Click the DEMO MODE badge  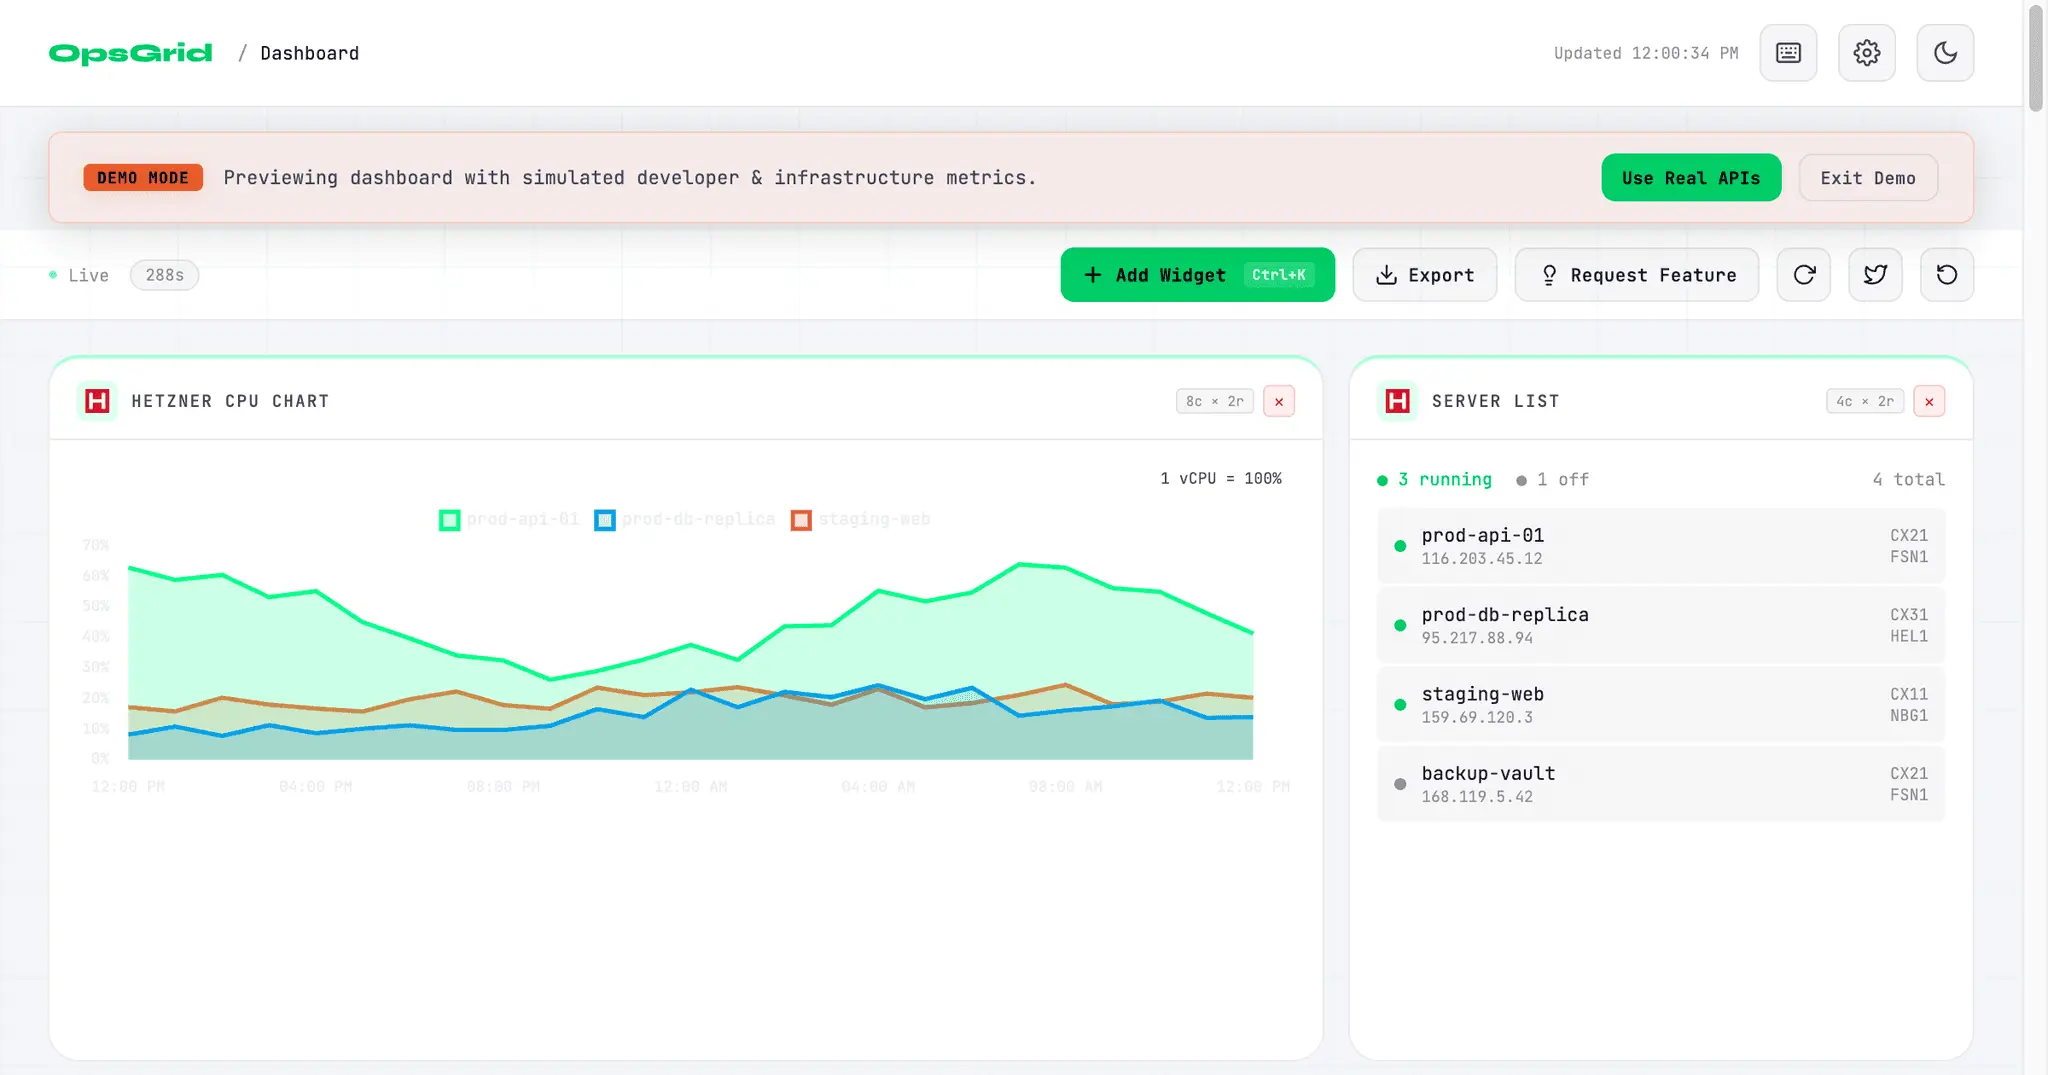143,177
